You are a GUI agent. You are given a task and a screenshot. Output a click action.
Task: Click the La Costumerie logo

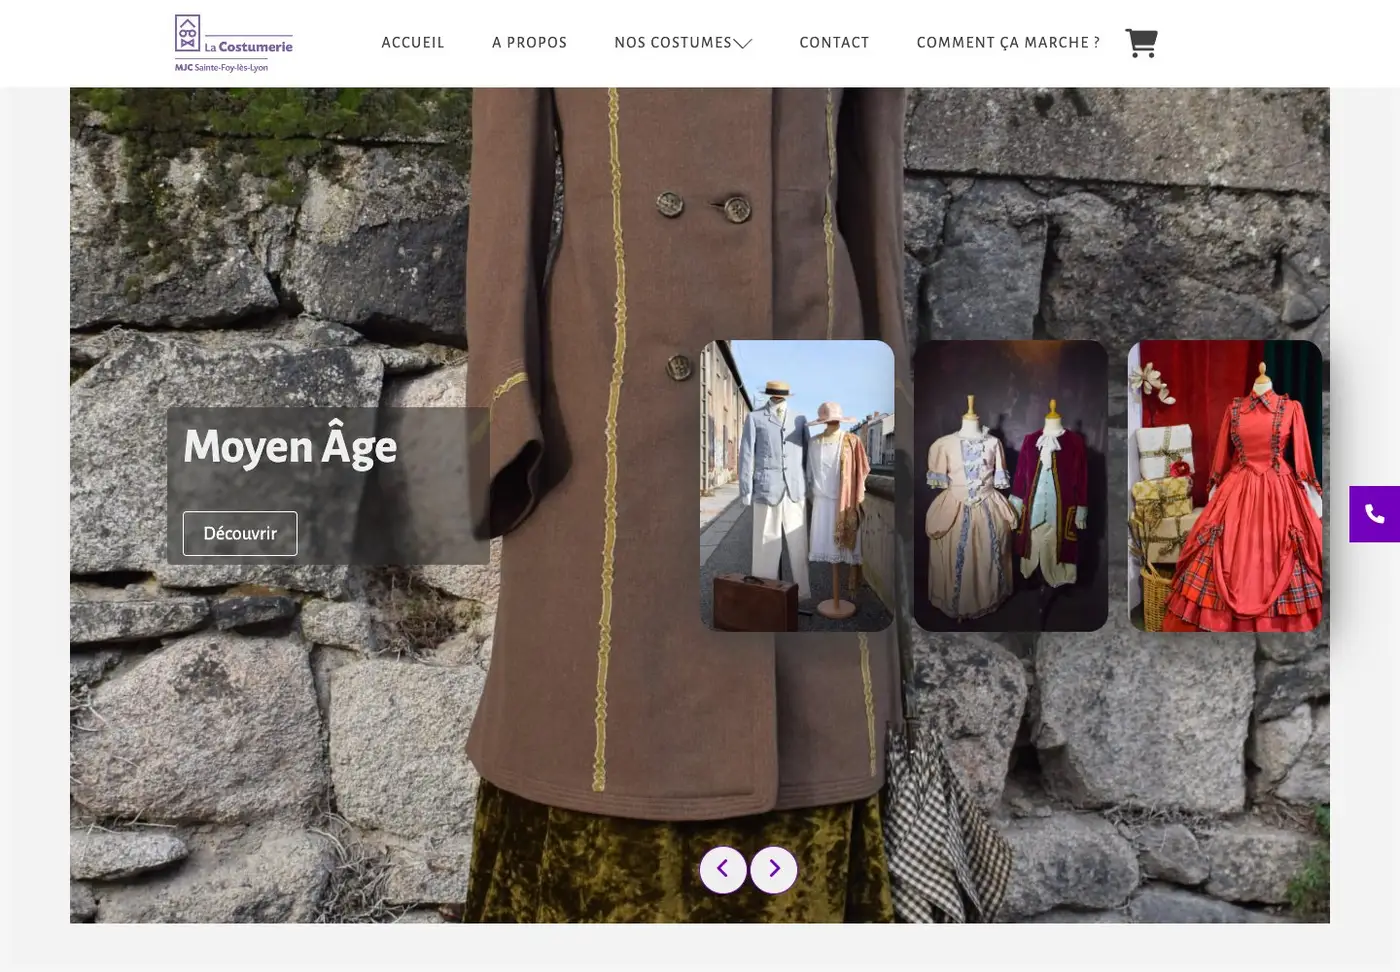[234, 44]
